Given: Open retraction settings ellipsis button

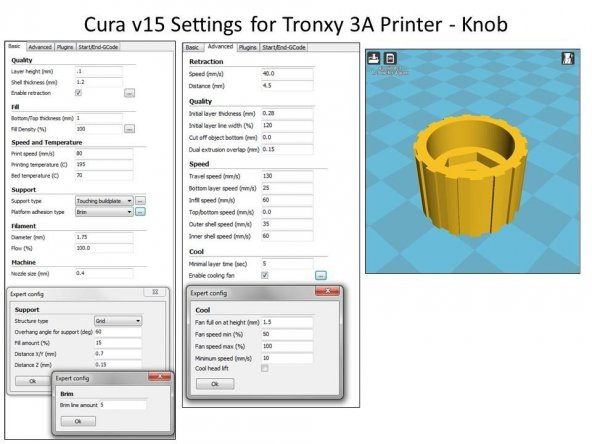Looking at the screenshot, I should [130, 93].
